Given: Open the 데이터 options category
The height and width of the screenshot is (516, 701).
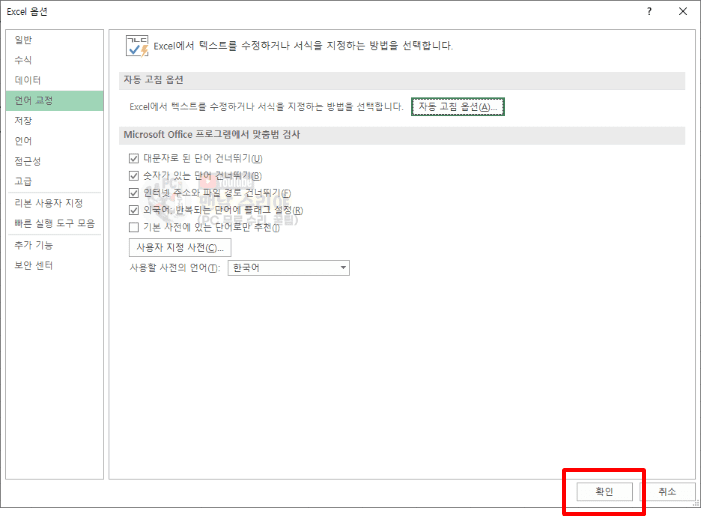Looking at the screenshot, I should point(27,80).
